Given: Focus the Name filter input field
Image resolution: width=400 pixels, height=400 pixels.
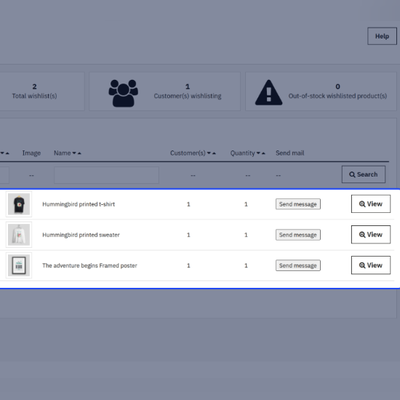Looking at the screenshot, I should [106, 175].
